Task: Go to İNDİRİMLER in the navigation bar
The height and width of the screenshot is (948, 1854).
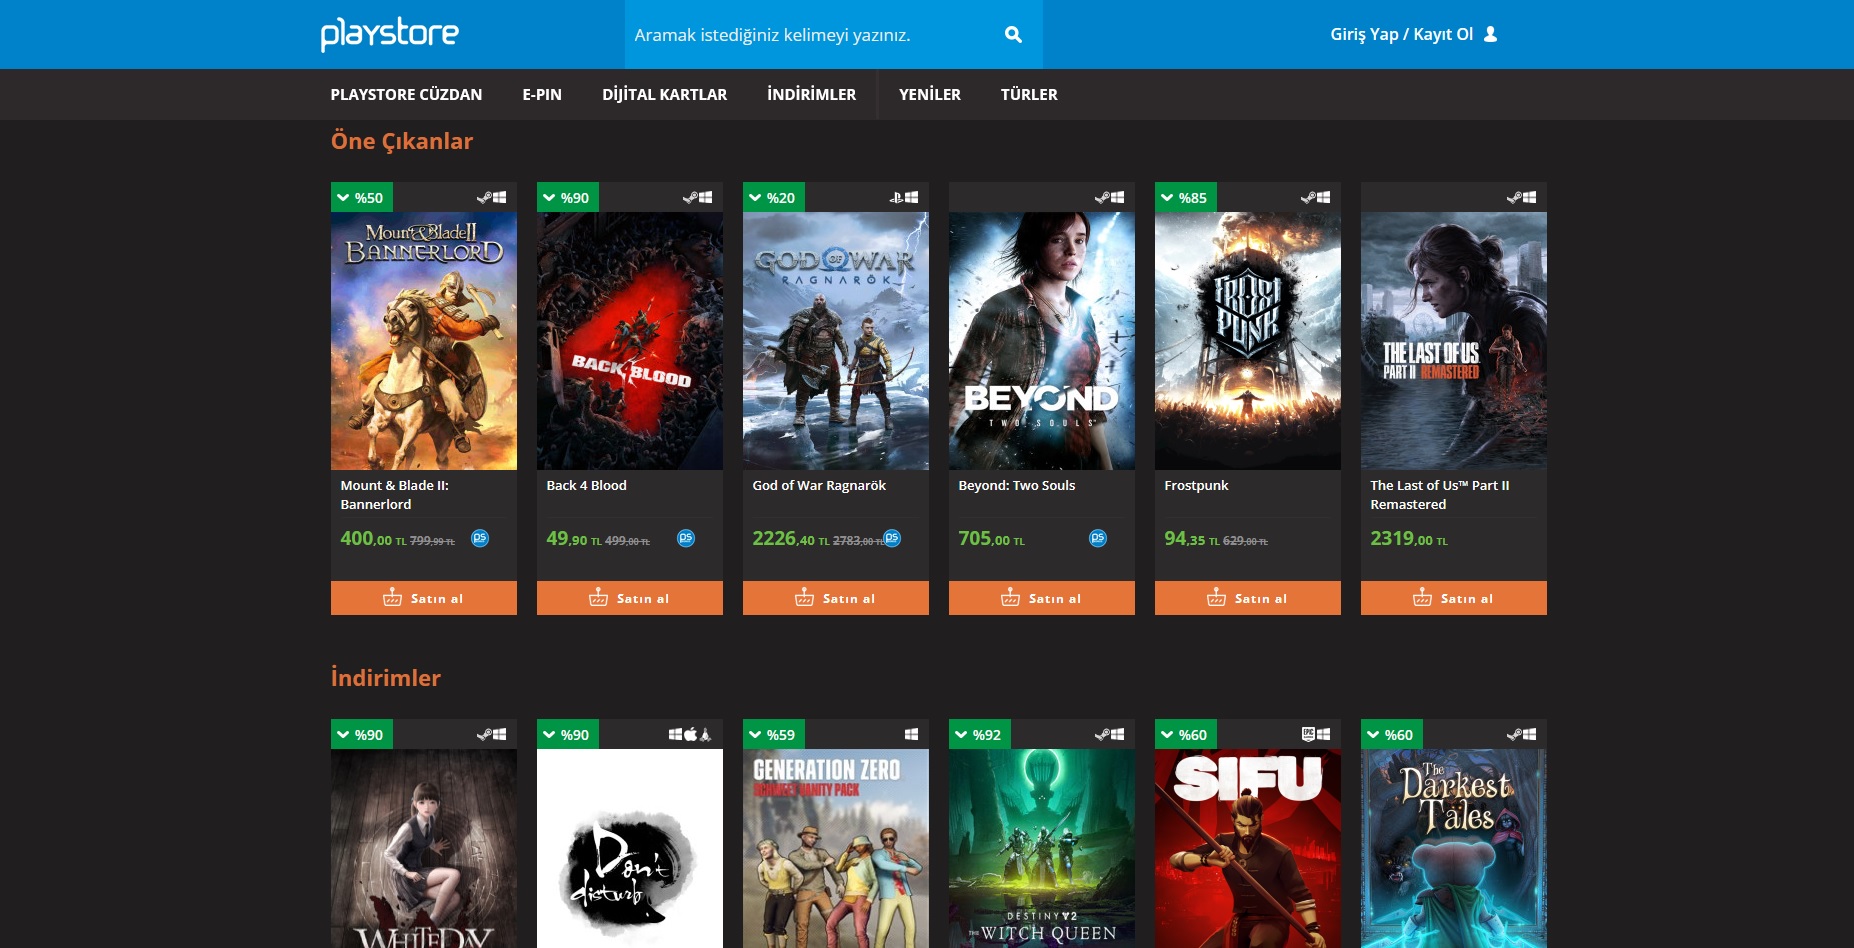Action: pos(812,95)
